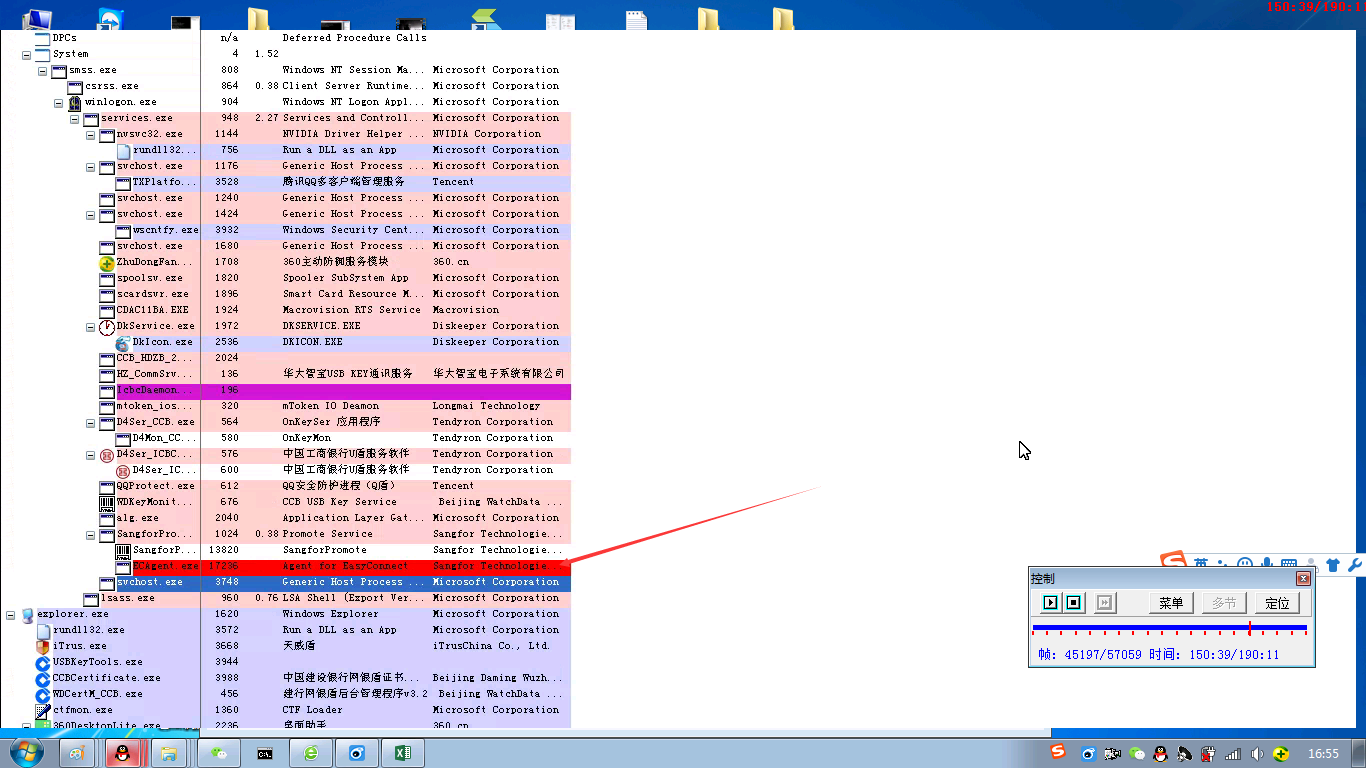Open the 菜单 button in the control window
Screen dimensions: 1366x768
pyautogui.click(x=1171, y=603)
